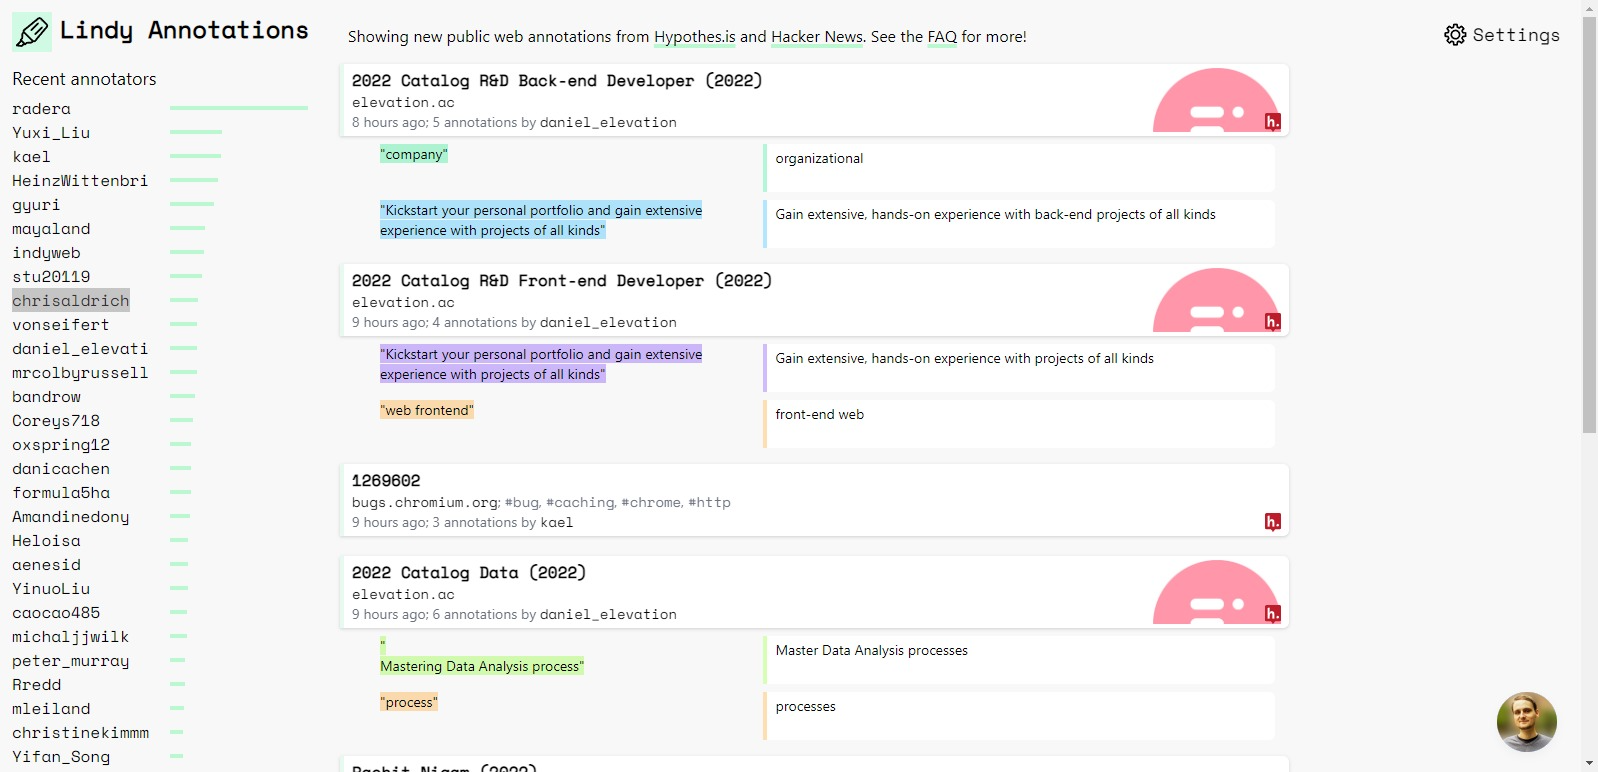1598x772 pixels.
Task: Open the '1269602' page title
Action: pyautogui.click(x=386, y=481)
